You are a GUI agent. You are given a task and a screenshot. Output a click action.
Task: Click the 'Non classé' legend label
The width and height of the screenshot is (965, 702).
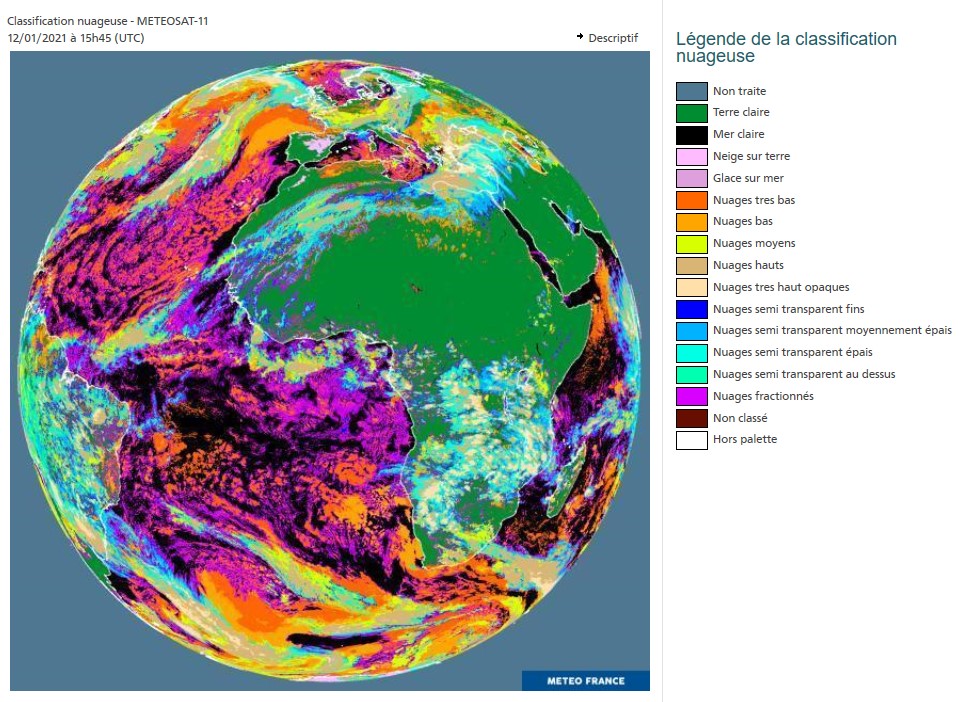point(740,418)
